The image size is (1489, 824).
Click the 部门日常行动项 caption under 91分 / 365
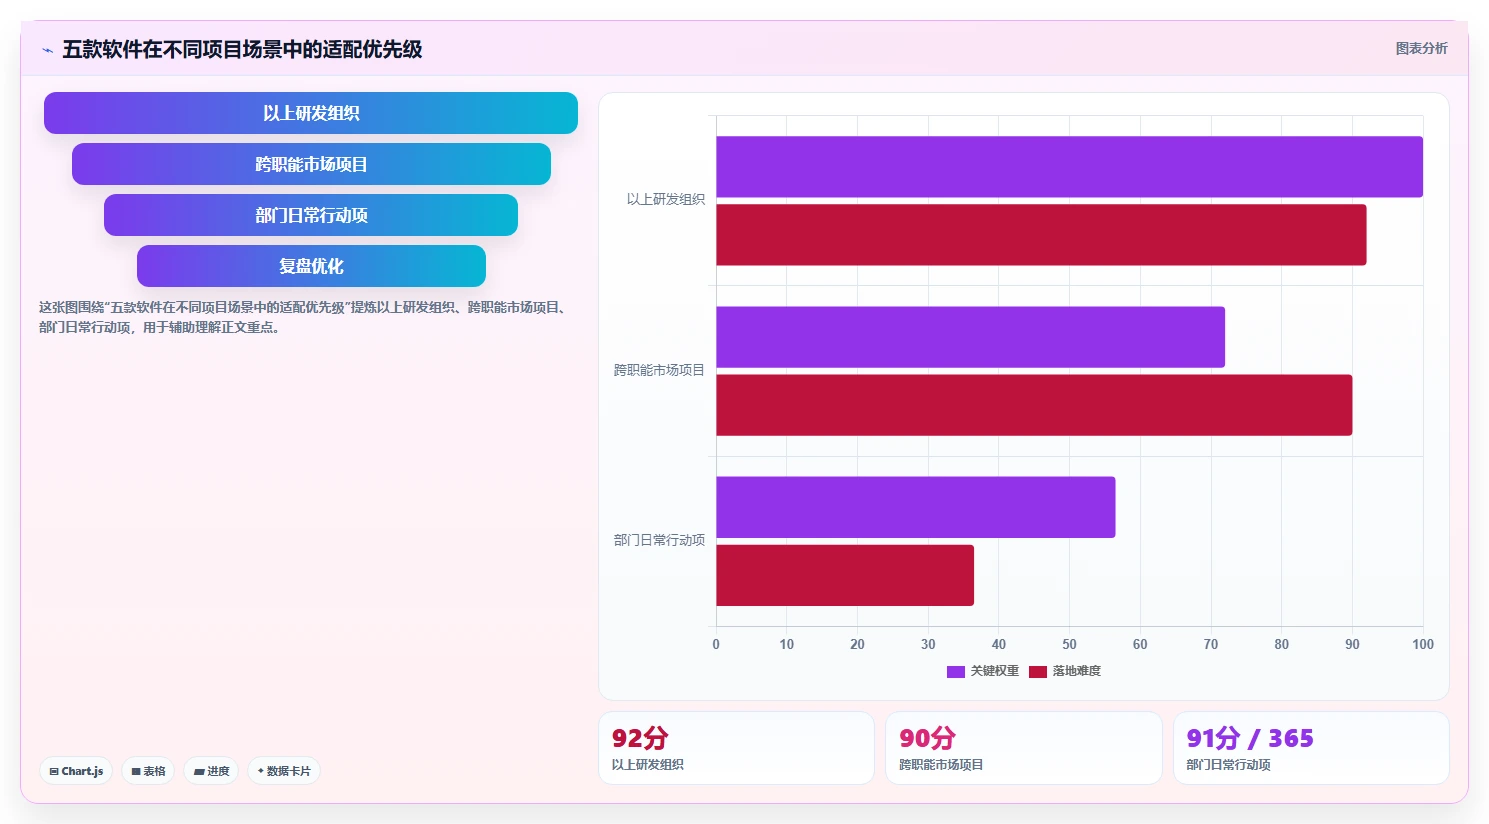1228,765
